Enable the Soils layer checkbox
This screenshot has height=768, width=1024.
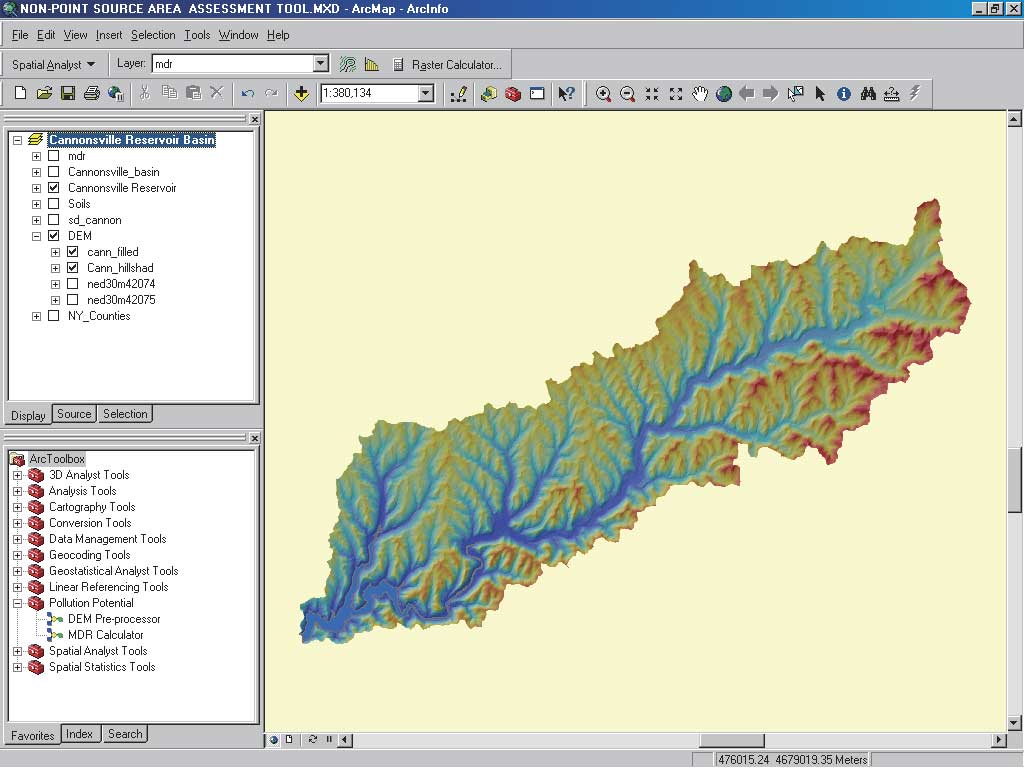click(x=53, y=204)
